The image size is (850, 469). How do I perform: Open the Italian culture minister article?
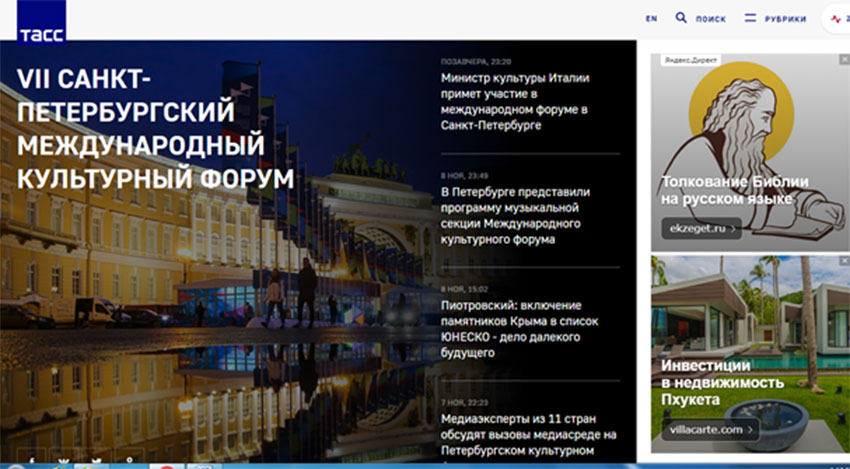515,101
